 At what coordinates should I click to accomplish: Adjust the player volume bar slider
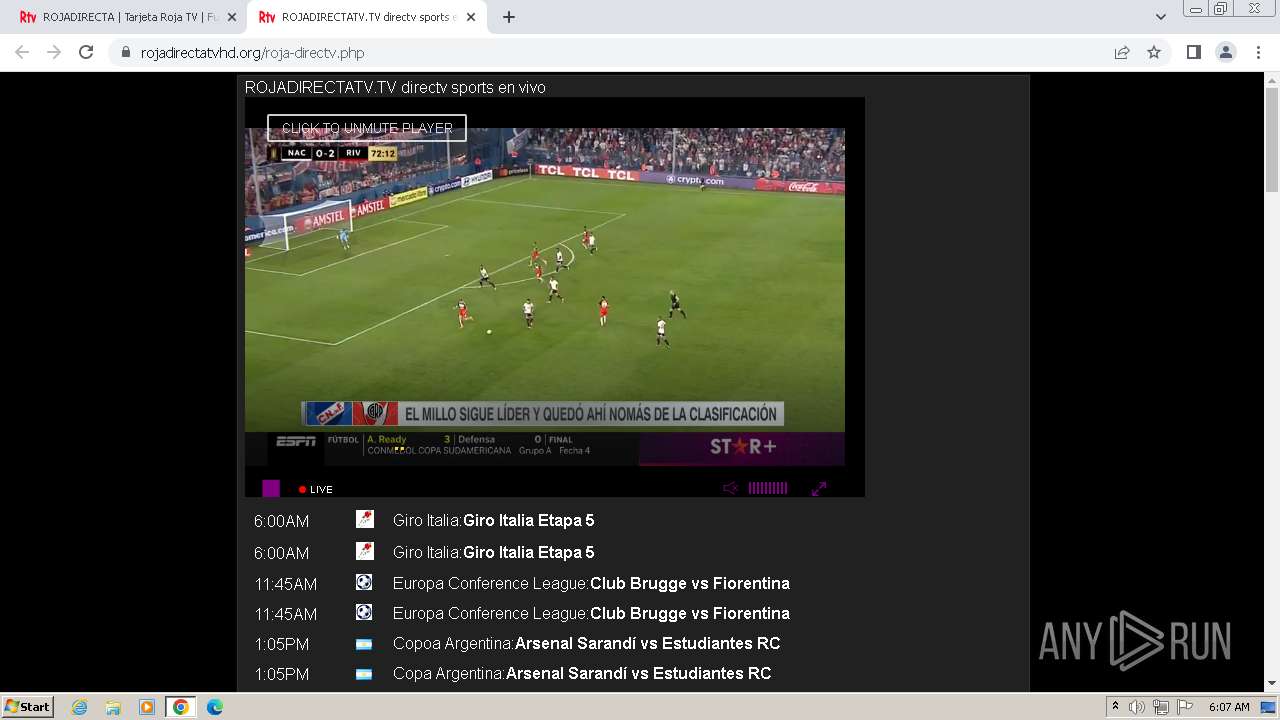tap(768, 488)
